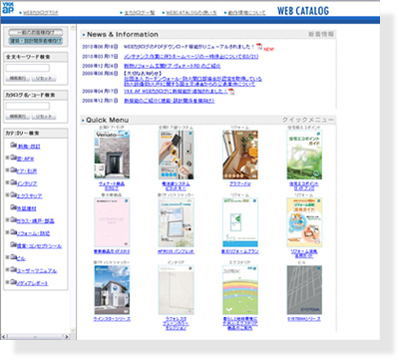Click the ドア・引戸 folder icon
Image resolution: width=400 pixels, height=360 pixels.
tap(13, 170)
